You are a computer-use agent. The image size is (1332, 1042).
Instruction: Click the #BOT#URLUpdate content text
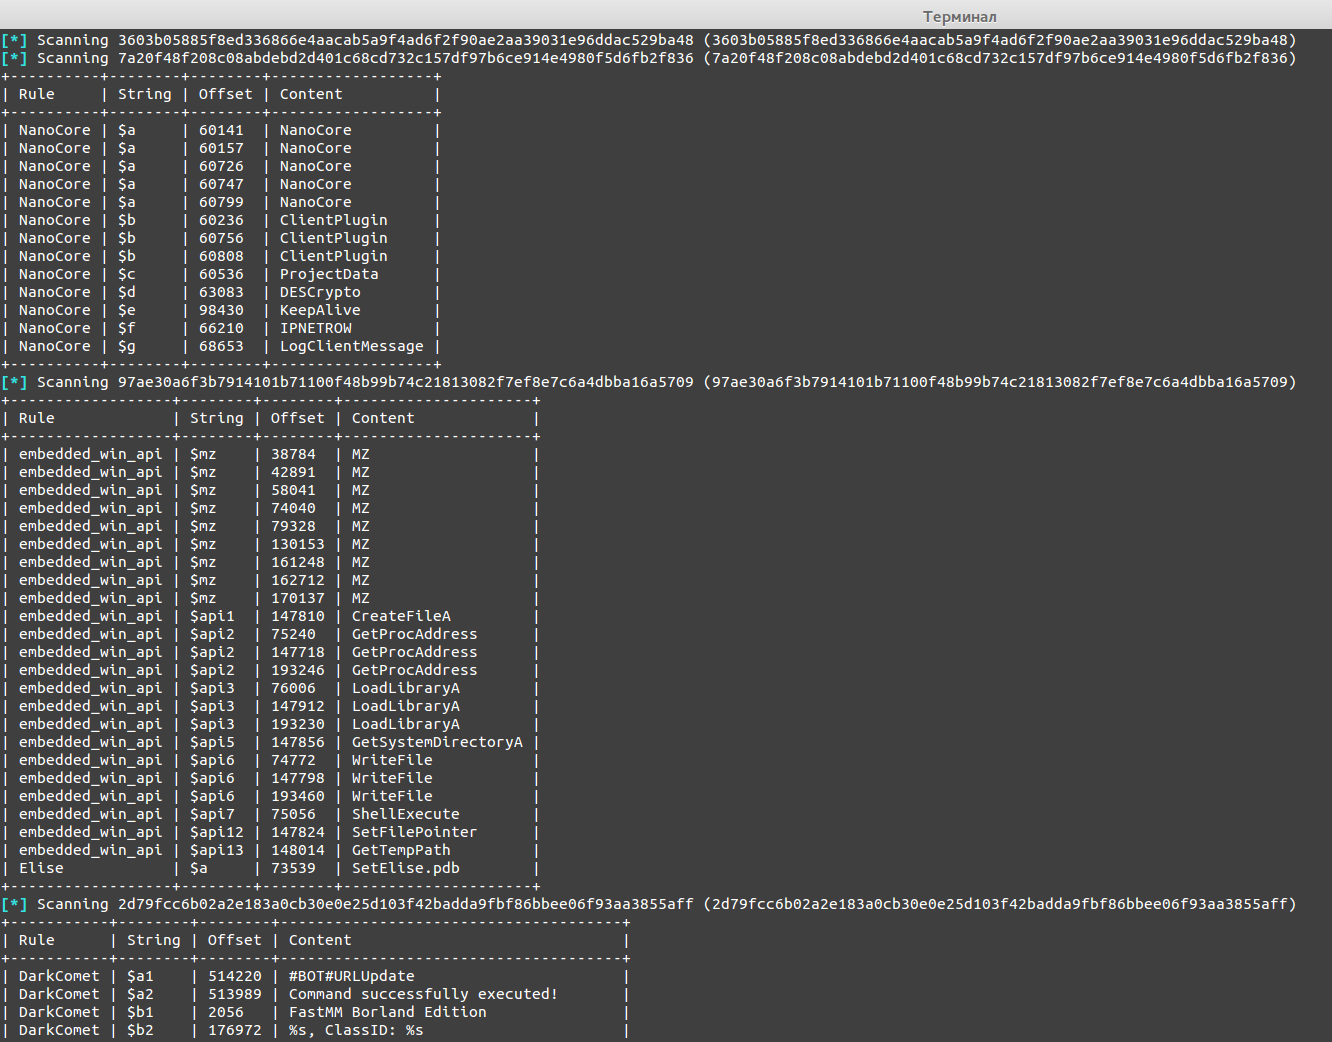(x=352, y=976)
